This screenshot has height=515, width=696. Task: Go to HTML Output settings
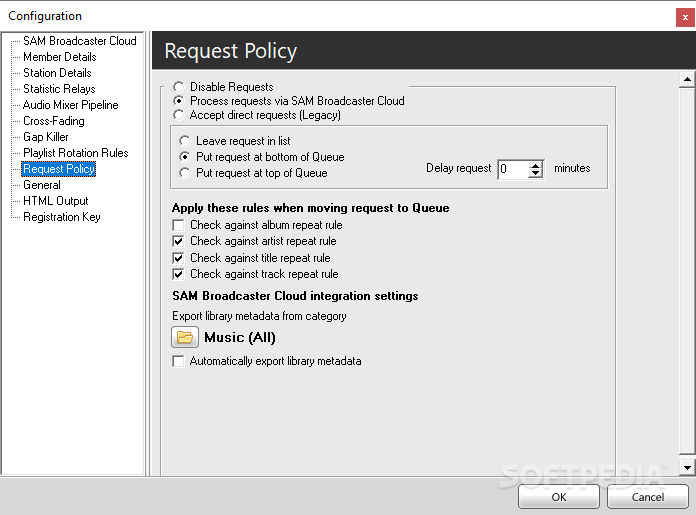(55, 201)
